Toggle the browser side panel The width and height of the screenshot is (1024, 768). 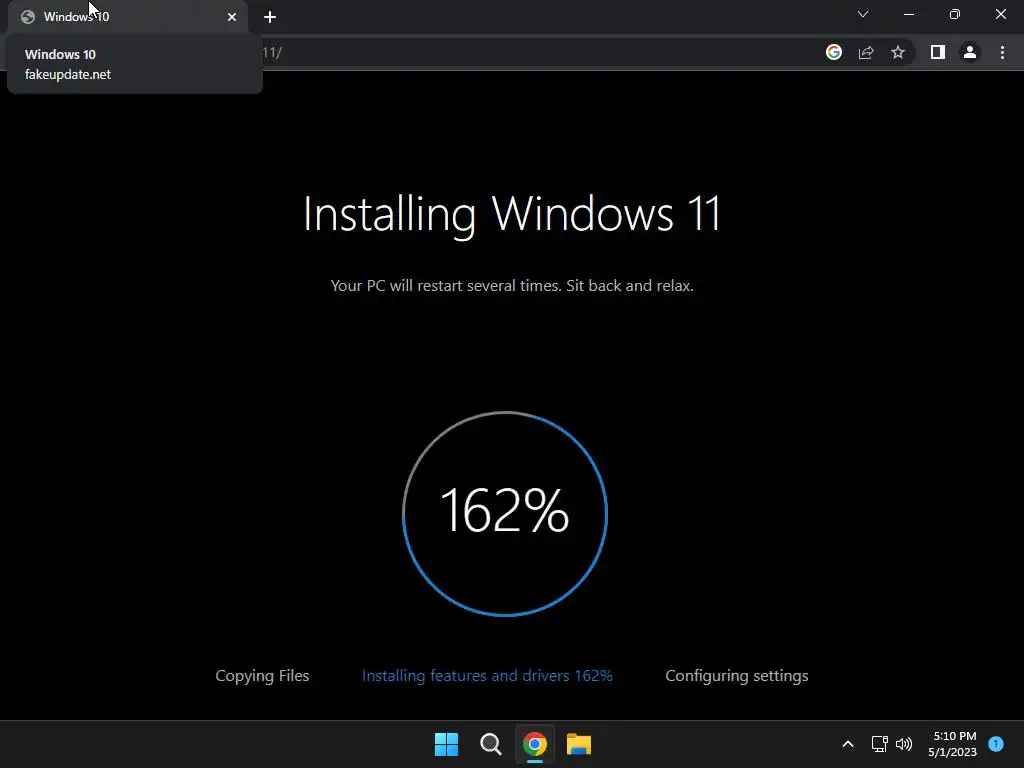click(x=938, y=52)
